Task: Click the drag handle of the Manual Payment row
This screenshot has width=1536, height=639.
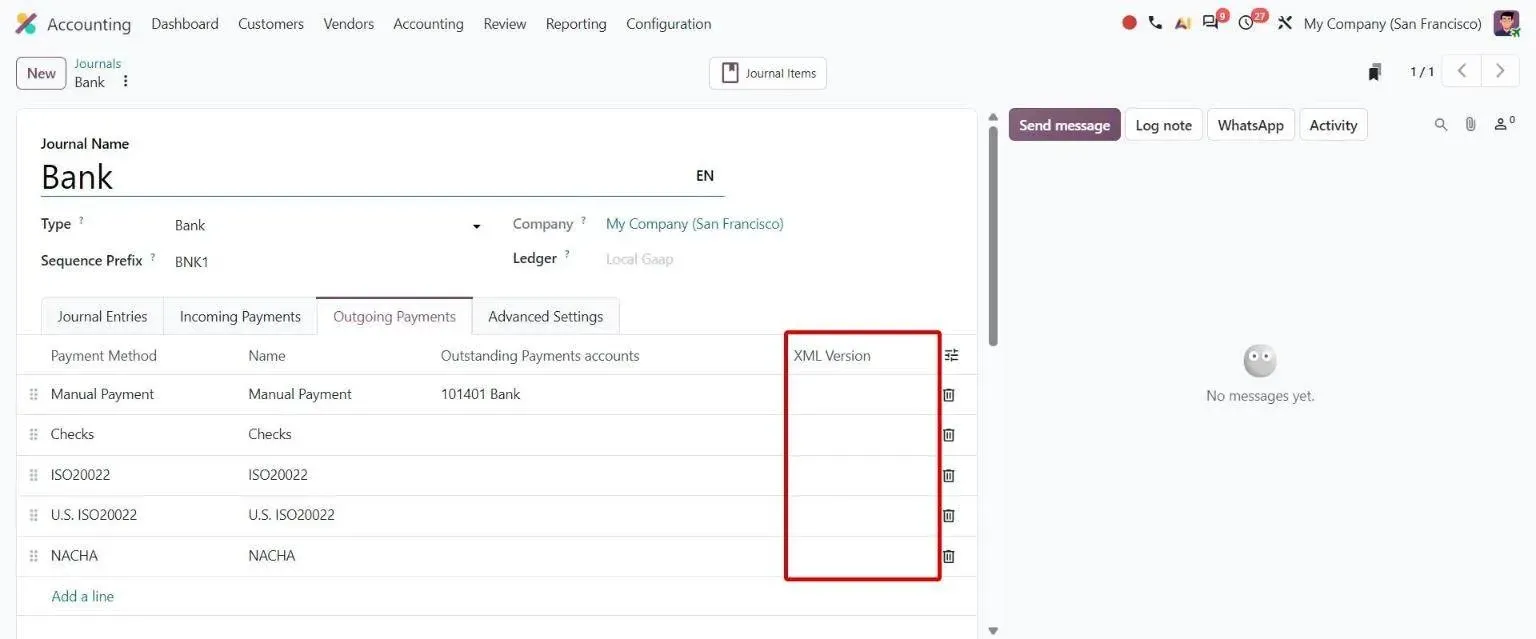Action: tap(33, 395)
